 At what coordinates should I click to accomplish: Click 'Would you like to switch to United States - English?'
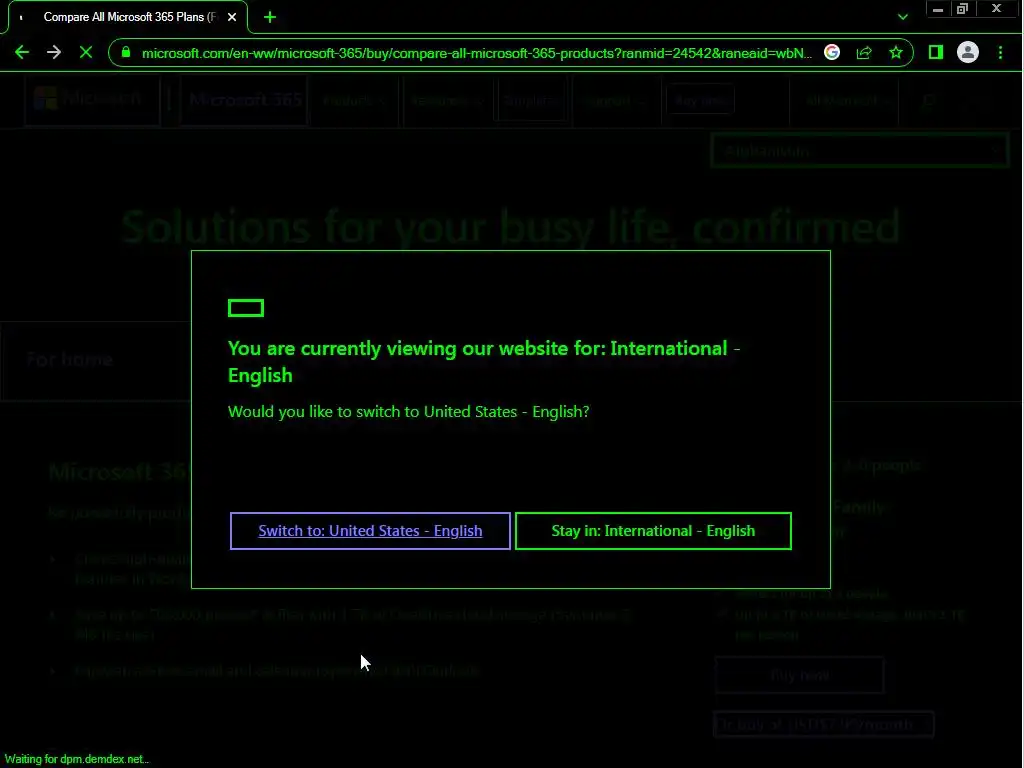point(408,411)
